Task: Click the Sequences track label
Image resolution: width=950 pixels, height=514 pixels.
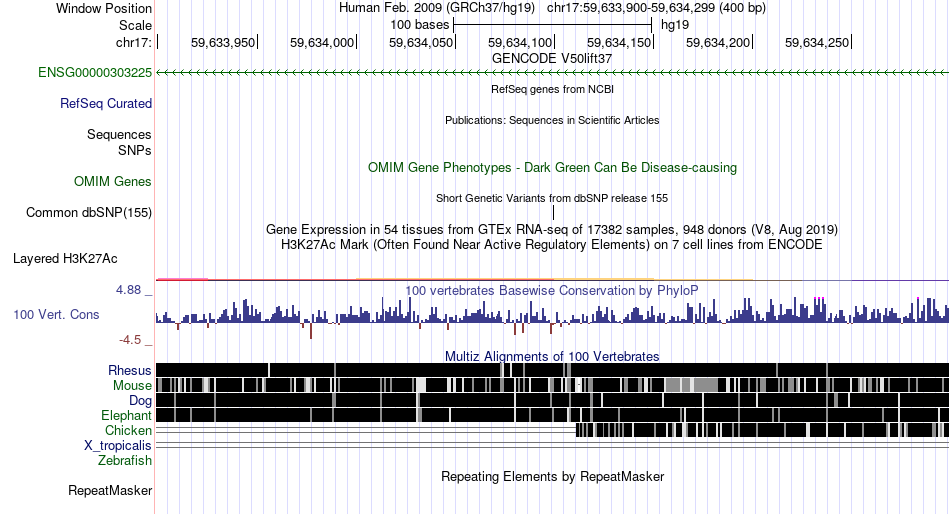Action: click(119, 135)
